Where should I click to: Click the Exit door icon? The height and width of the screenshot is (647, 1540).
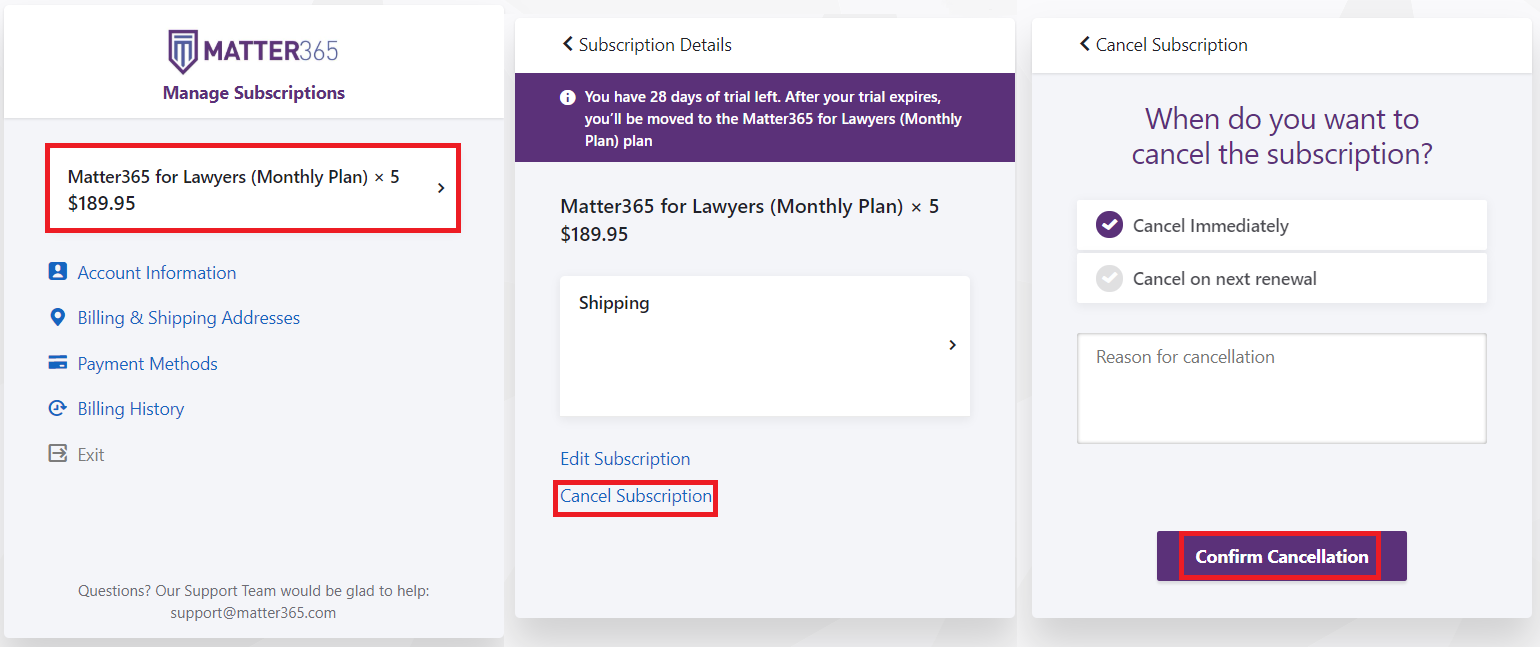pyautogui.click(x=57, y=454)
